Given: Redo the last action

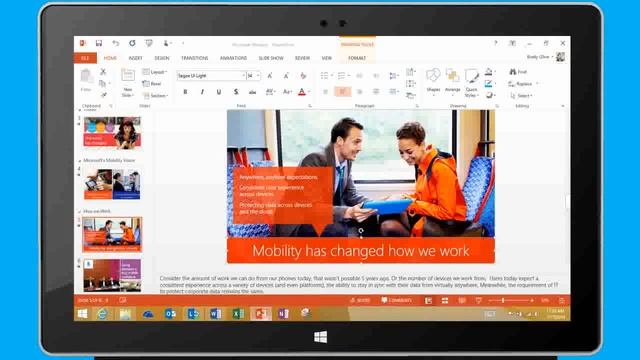Looking at the screenshot, I should click(132, 43).
